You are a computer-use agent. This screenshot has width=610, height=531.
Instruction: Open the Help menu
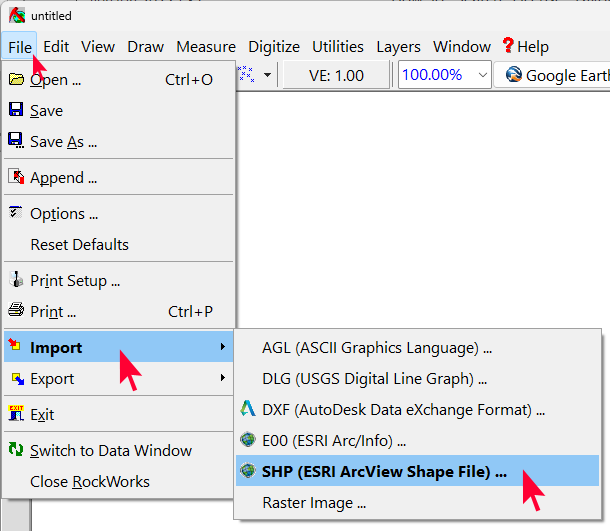point(525,46)
